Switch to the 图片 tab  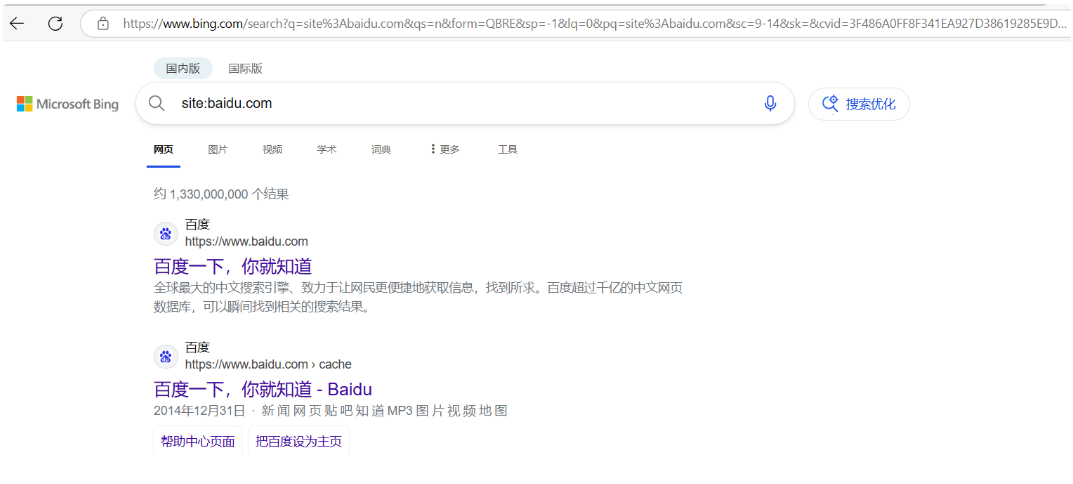click(218, 149)
